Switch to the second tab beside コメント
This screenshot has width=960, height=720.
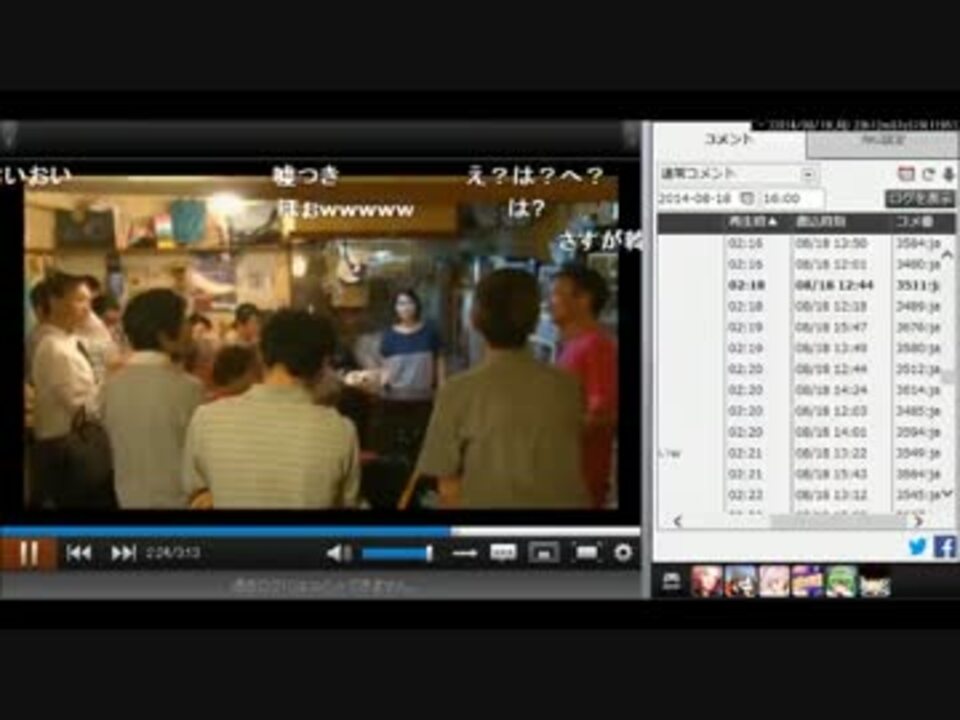[882, 142]
